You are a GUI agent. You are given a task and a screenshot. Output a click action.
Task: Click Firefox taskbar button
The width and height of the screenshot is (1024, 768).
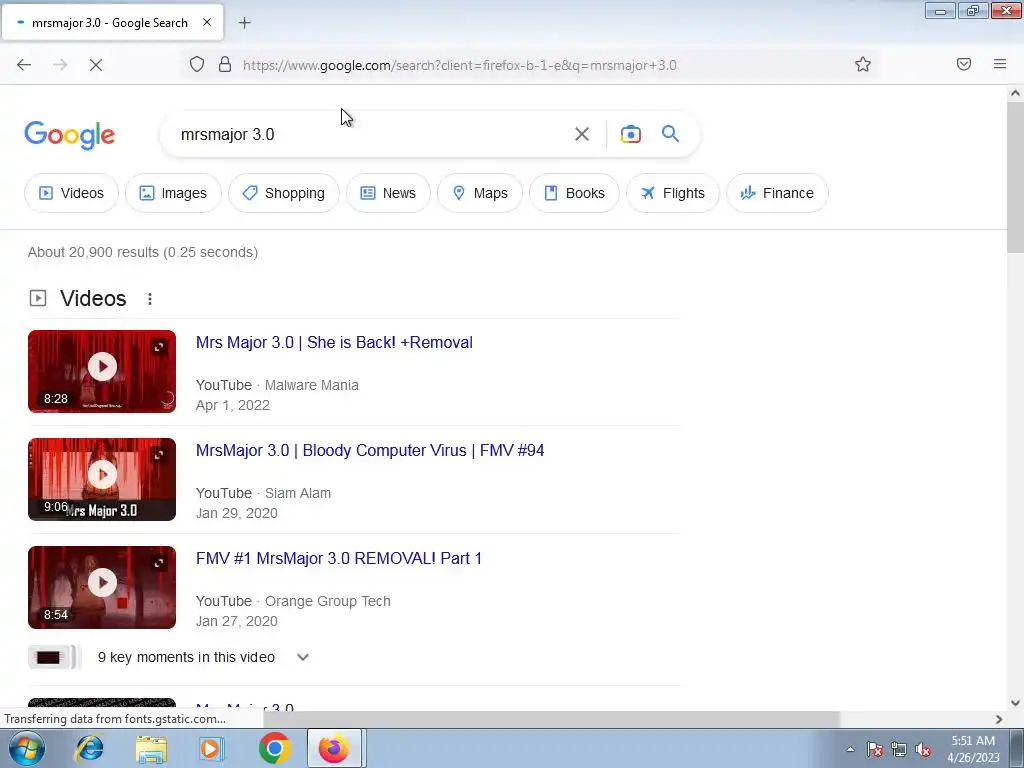coord(334,748)
